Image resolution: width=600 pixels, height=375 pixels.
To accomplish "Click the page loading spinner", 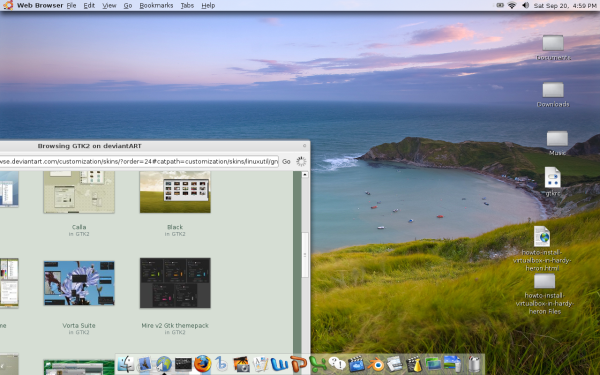I will (x=301, y=161).
